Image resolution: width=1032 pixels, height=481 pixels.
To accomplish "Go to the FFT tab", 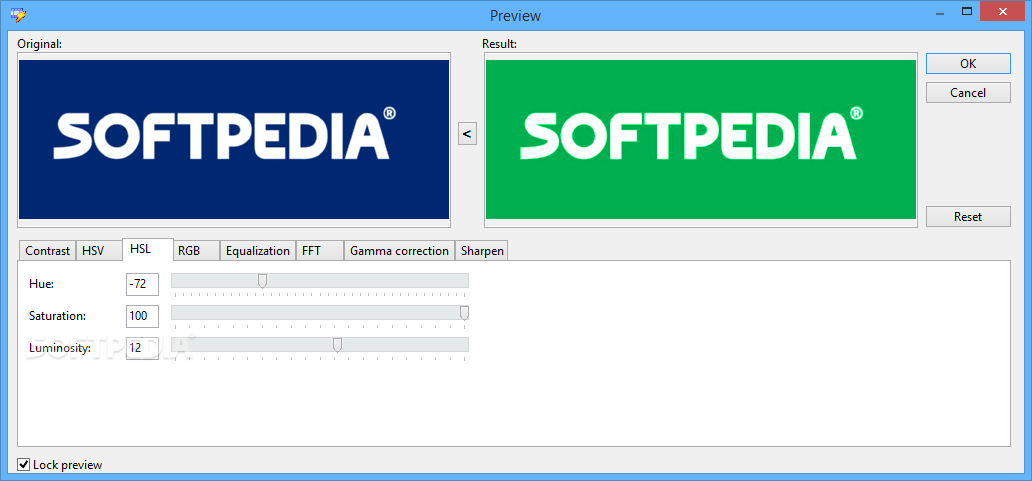I will click(x=319, y=251).
